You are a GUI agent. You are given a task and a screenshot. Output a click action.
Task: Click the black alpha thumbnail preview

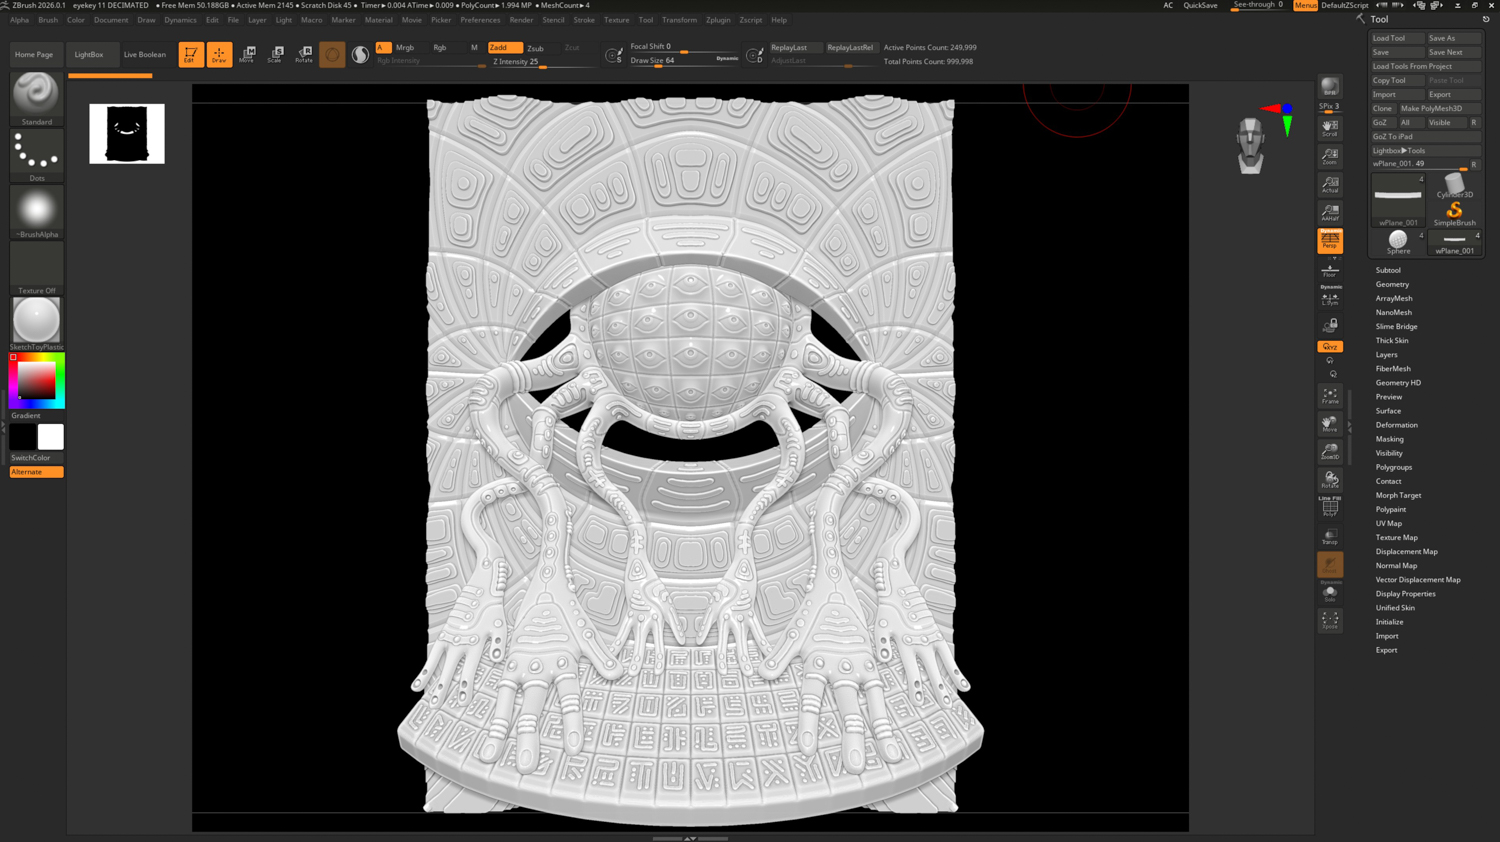[x=127, y=133]
